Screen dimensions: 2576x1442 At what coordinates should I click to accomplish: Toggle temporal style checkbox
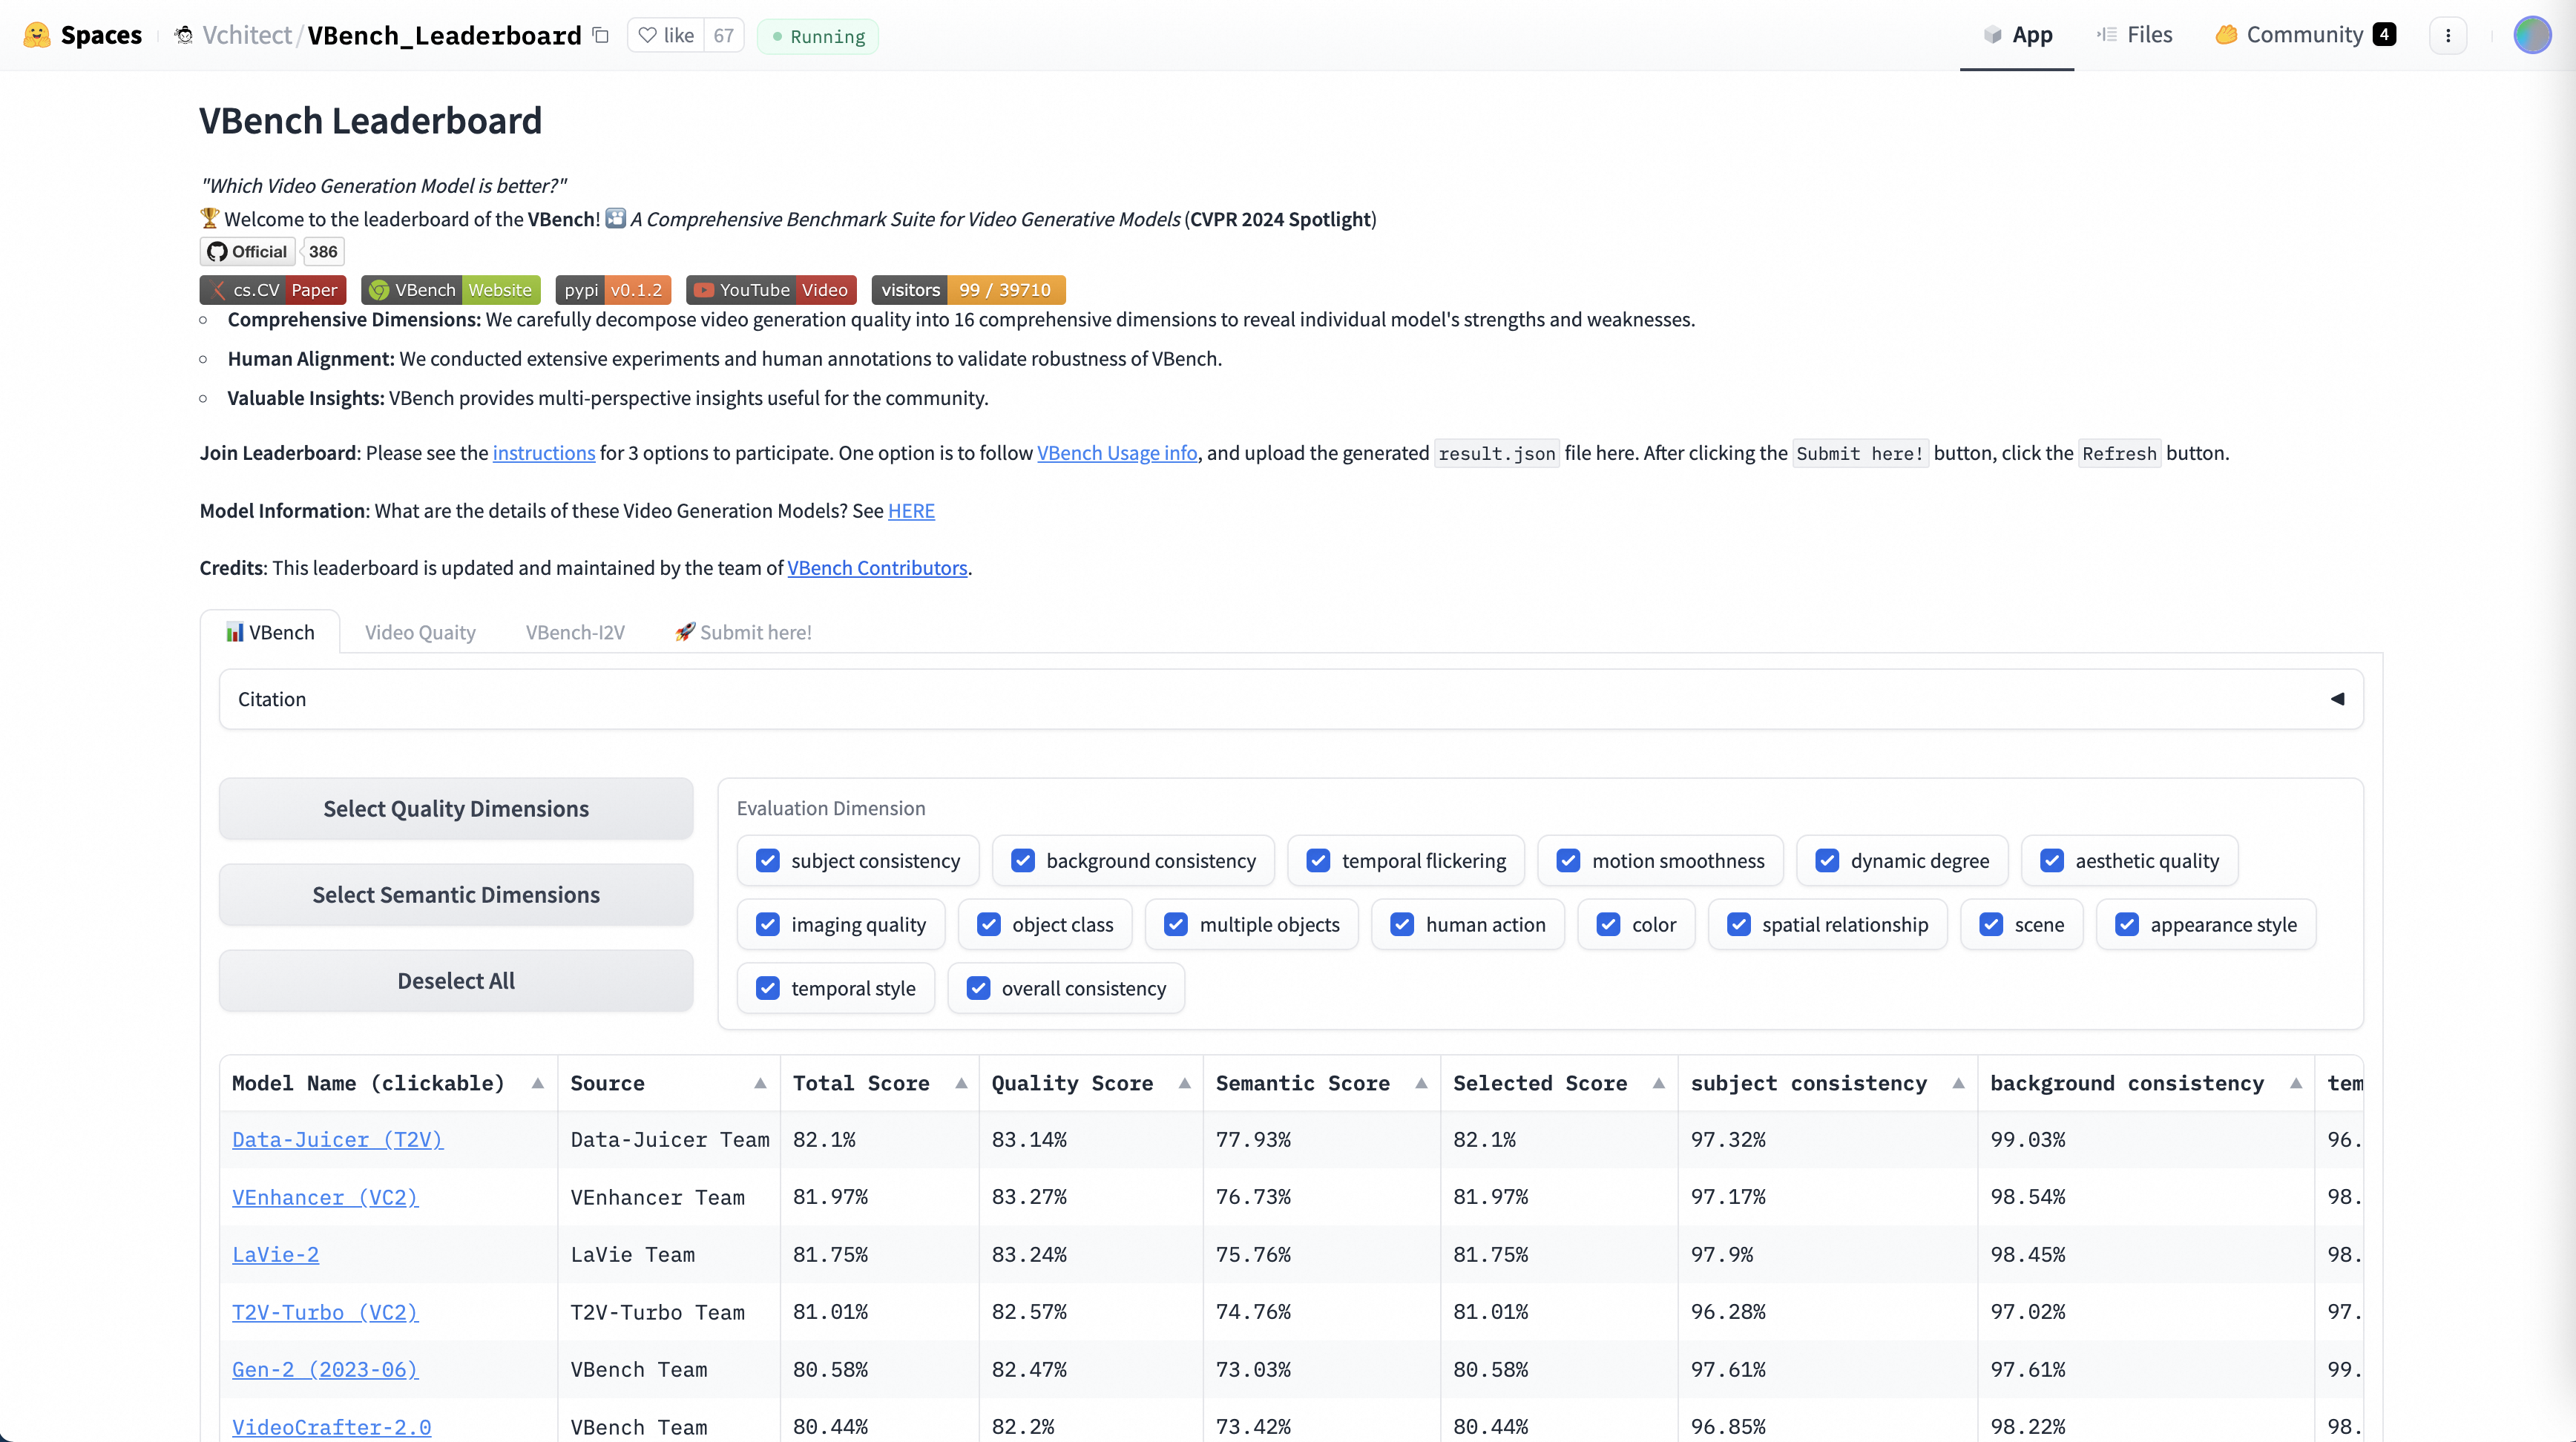[768, 989]
